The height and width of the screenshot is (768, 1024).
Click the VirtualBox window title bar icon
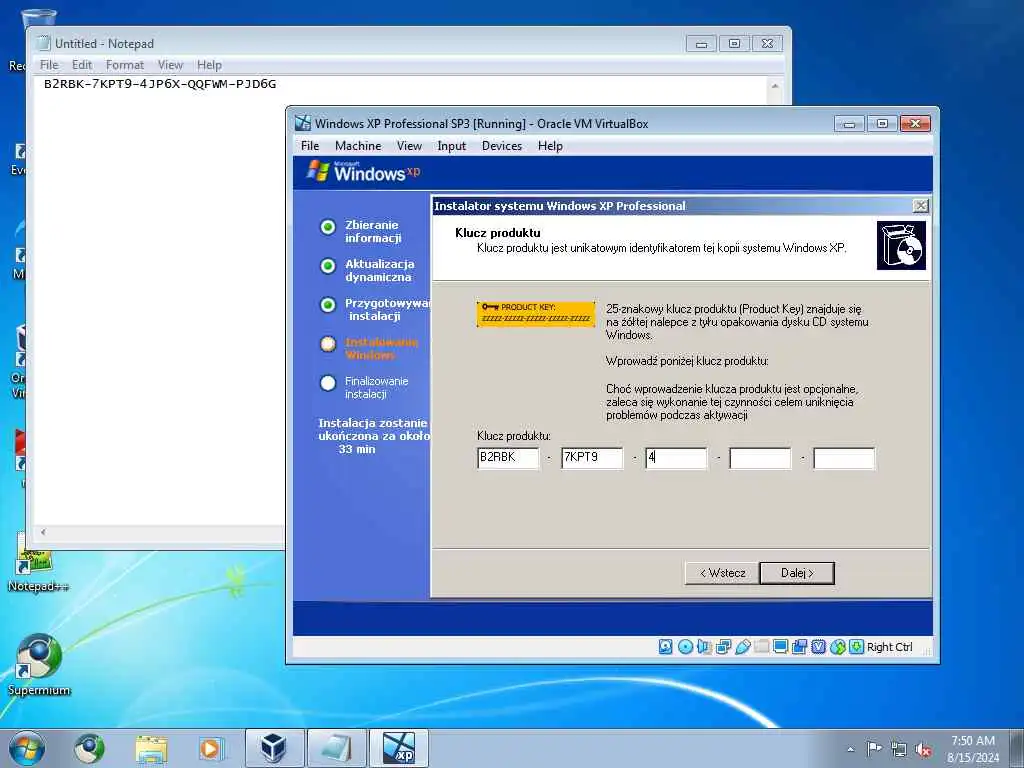302,123
